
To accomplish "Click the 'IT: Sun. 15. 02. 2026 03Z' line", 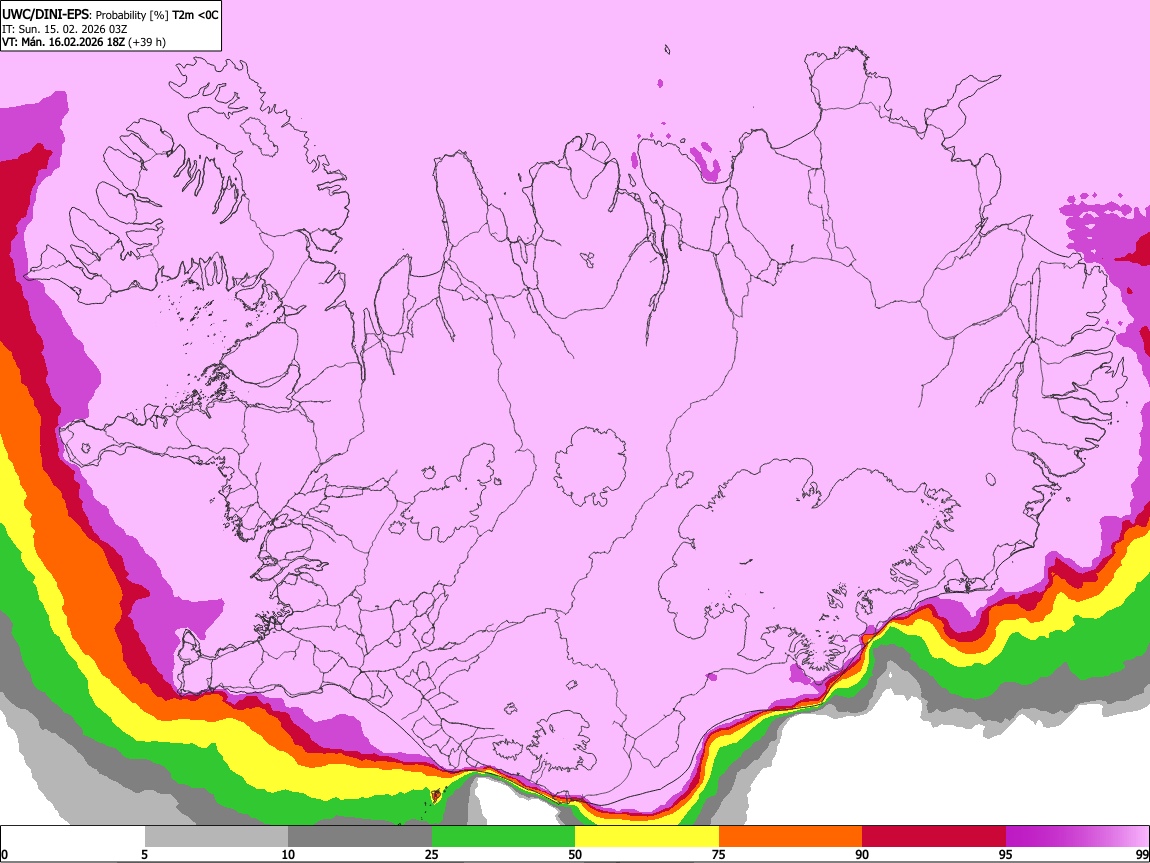I will pos(64,29).
